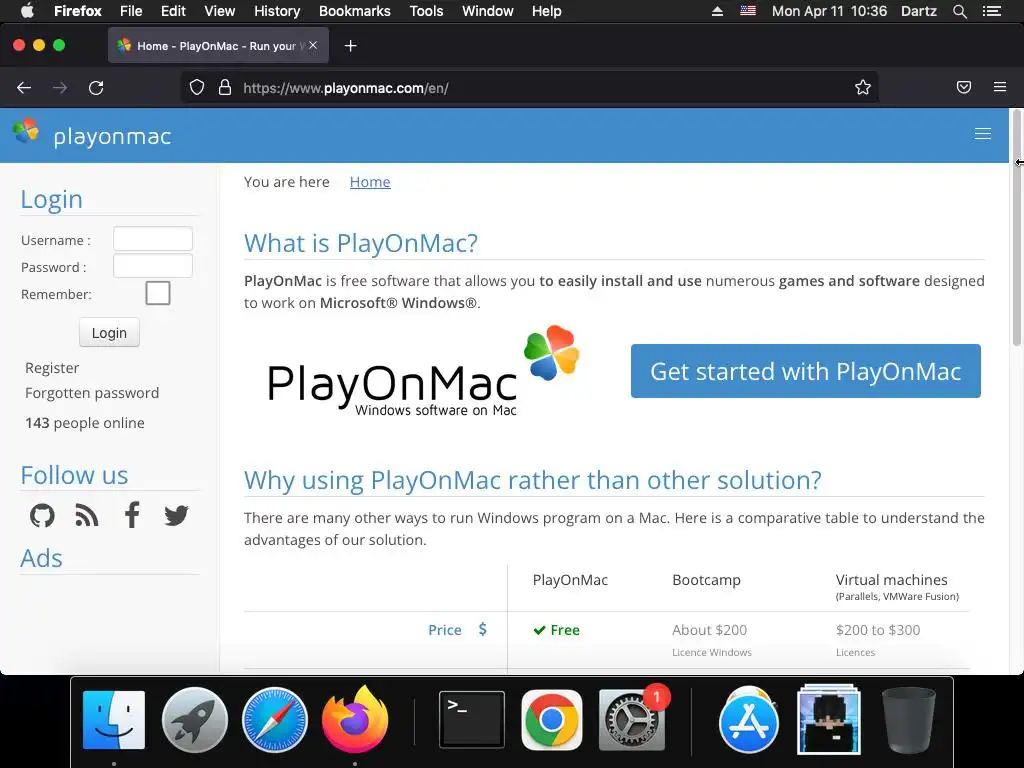Open a new tab with plus button
This screenshot has width=1024, height=768.
[x=351, y=46]
